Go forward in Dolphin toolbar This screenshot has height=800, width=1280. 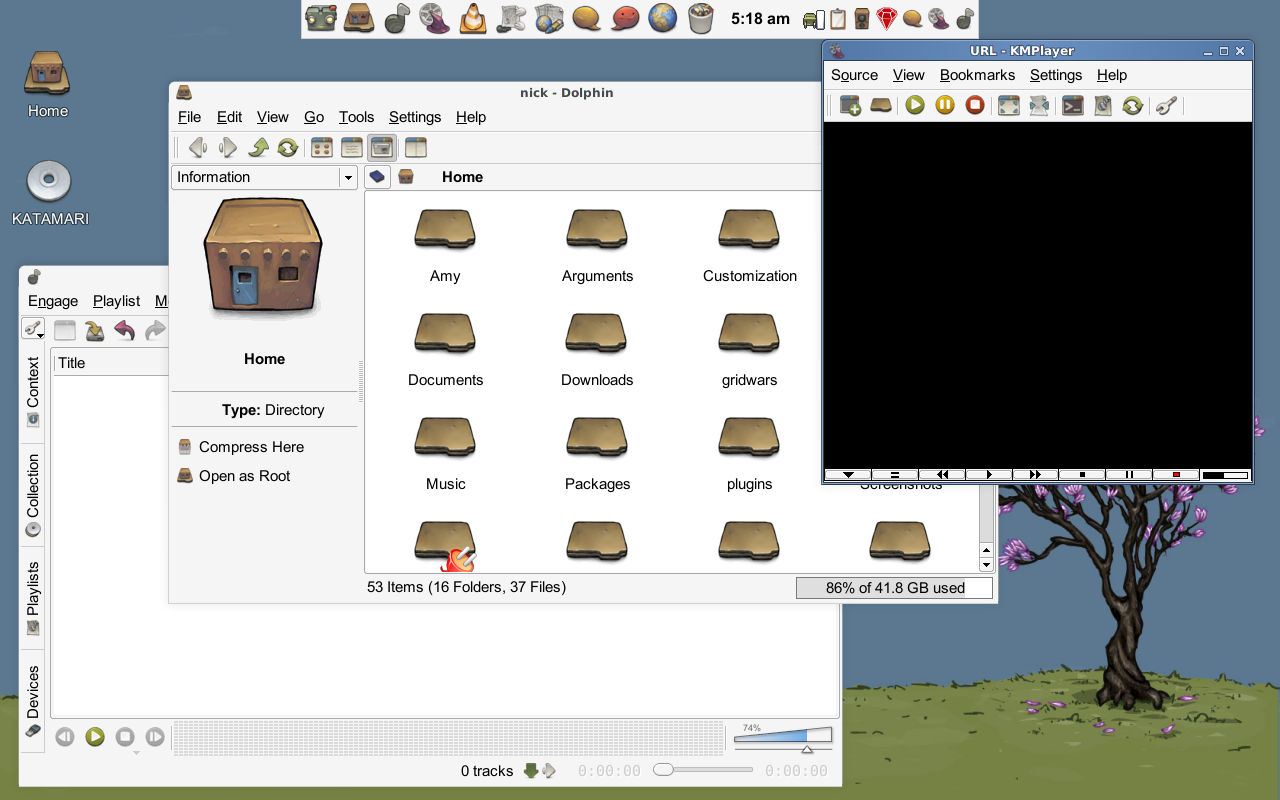pyautogui.click(x=228, y=148)
